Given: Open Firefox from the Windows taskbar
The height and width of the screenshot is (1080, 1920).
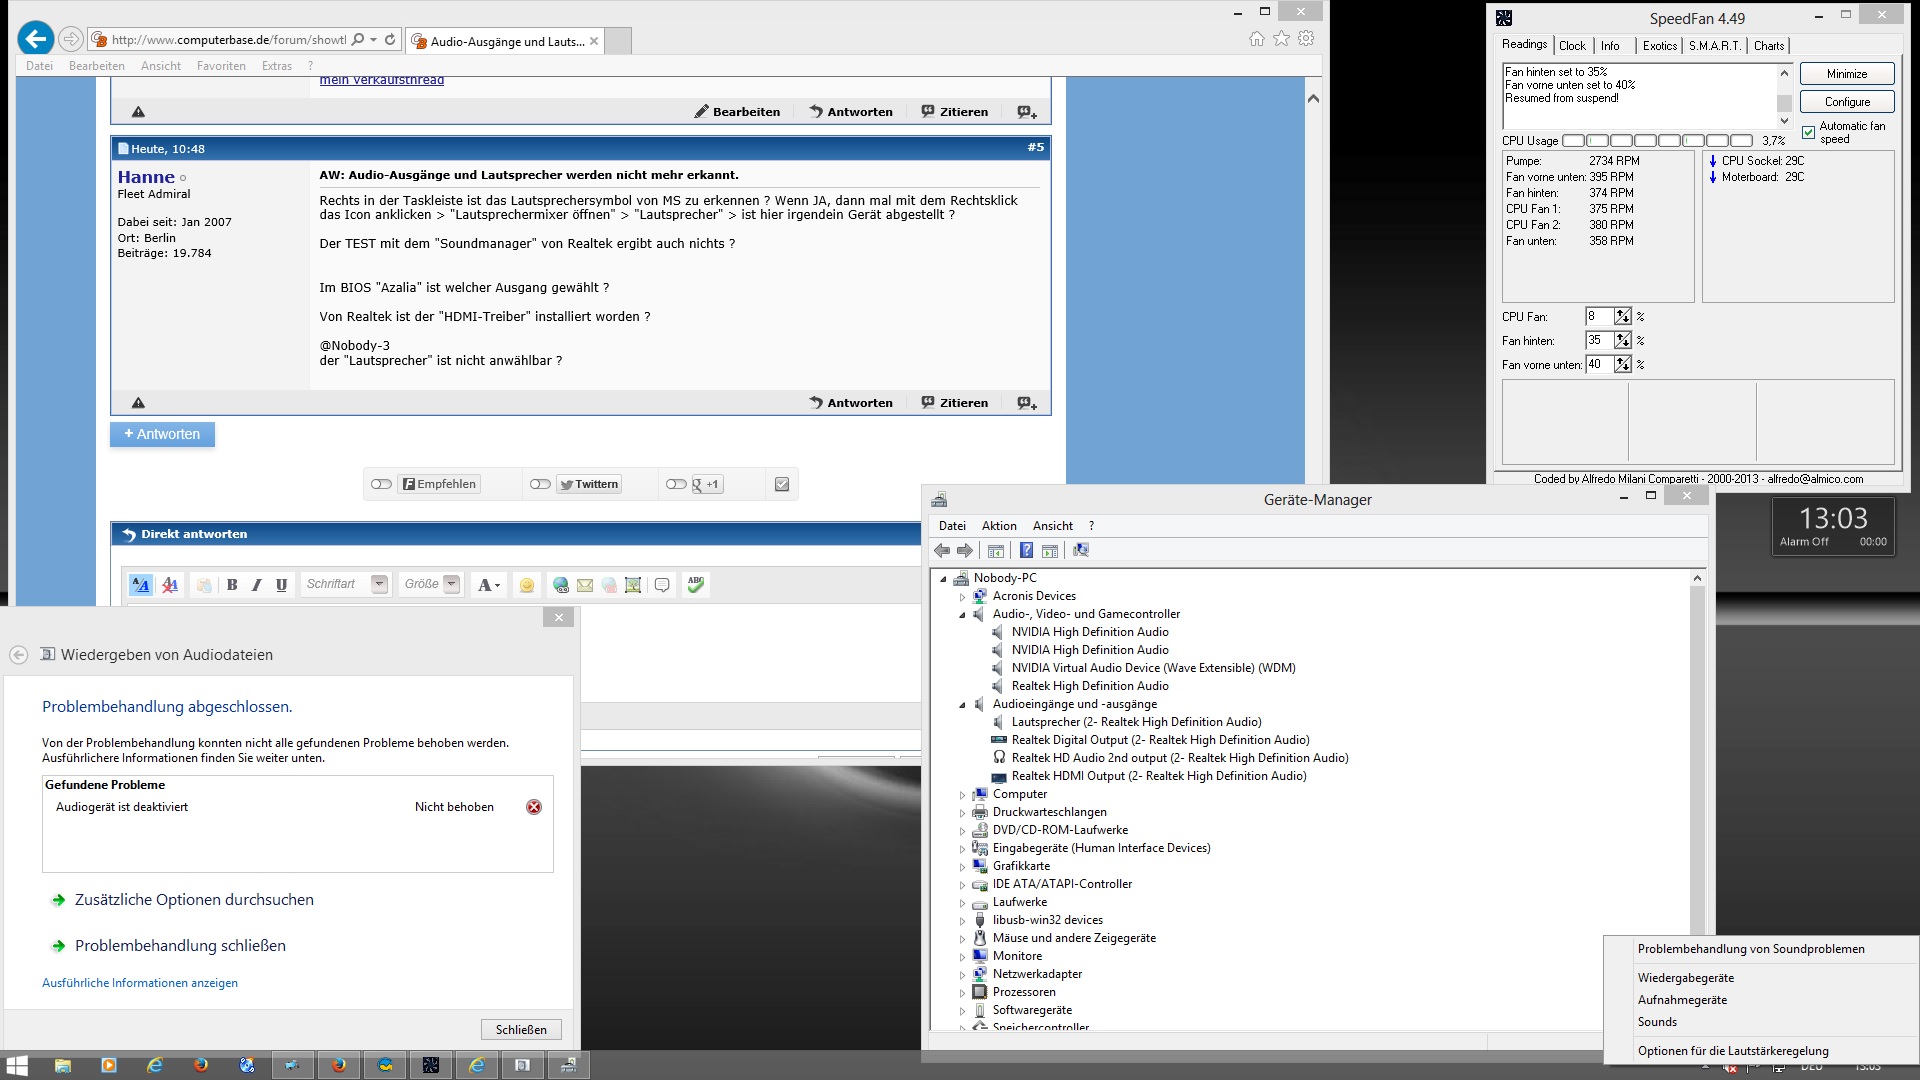Looking at the screenshot, I should click(201, 1065).
